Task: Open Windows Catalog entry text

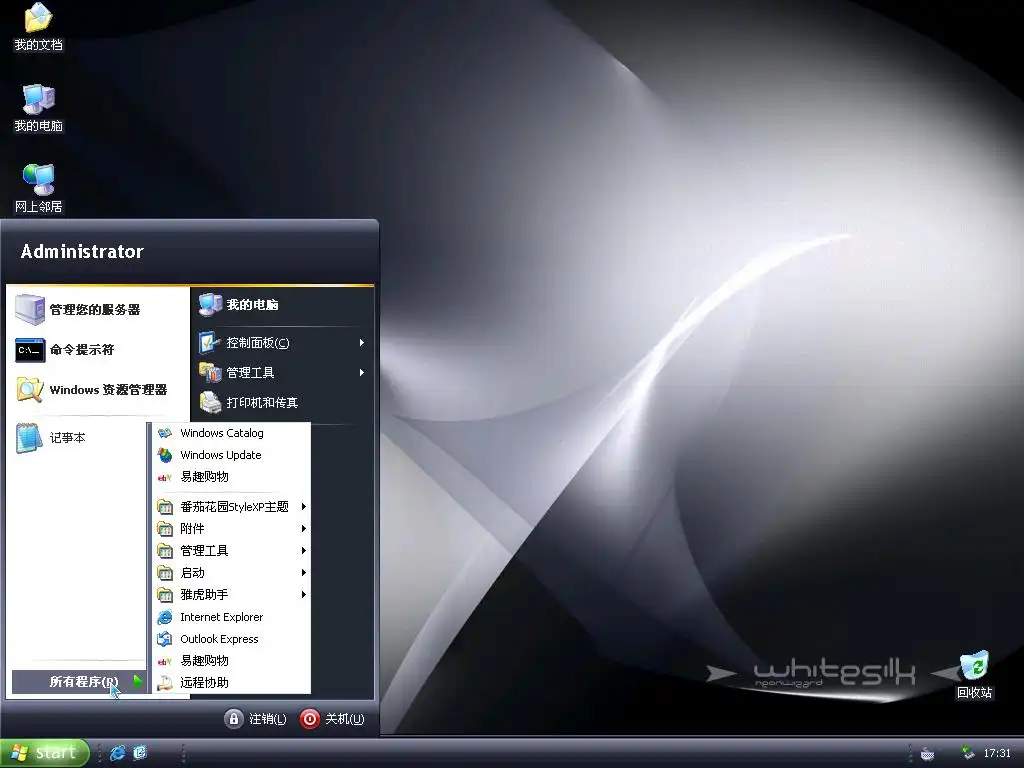Action: (222, 433)
